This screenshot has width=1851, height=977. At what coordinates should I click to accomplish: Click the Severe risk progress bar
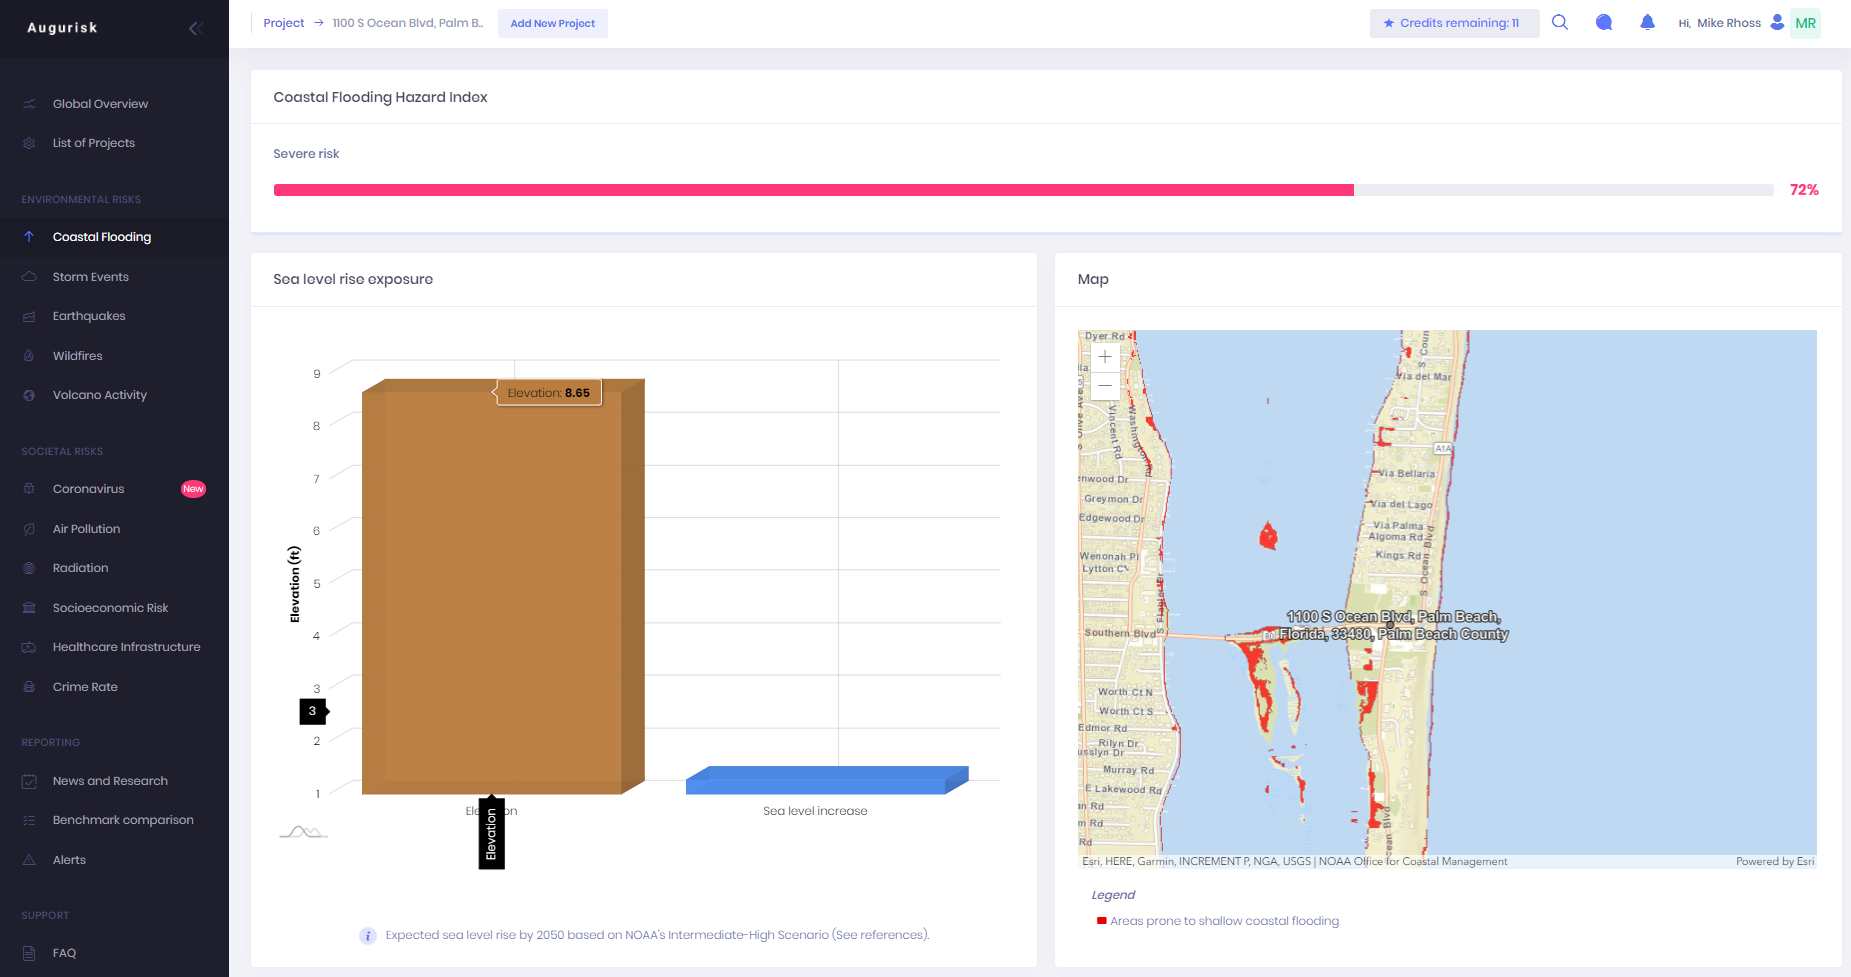pyautogui.click(x=1021, y=189)
